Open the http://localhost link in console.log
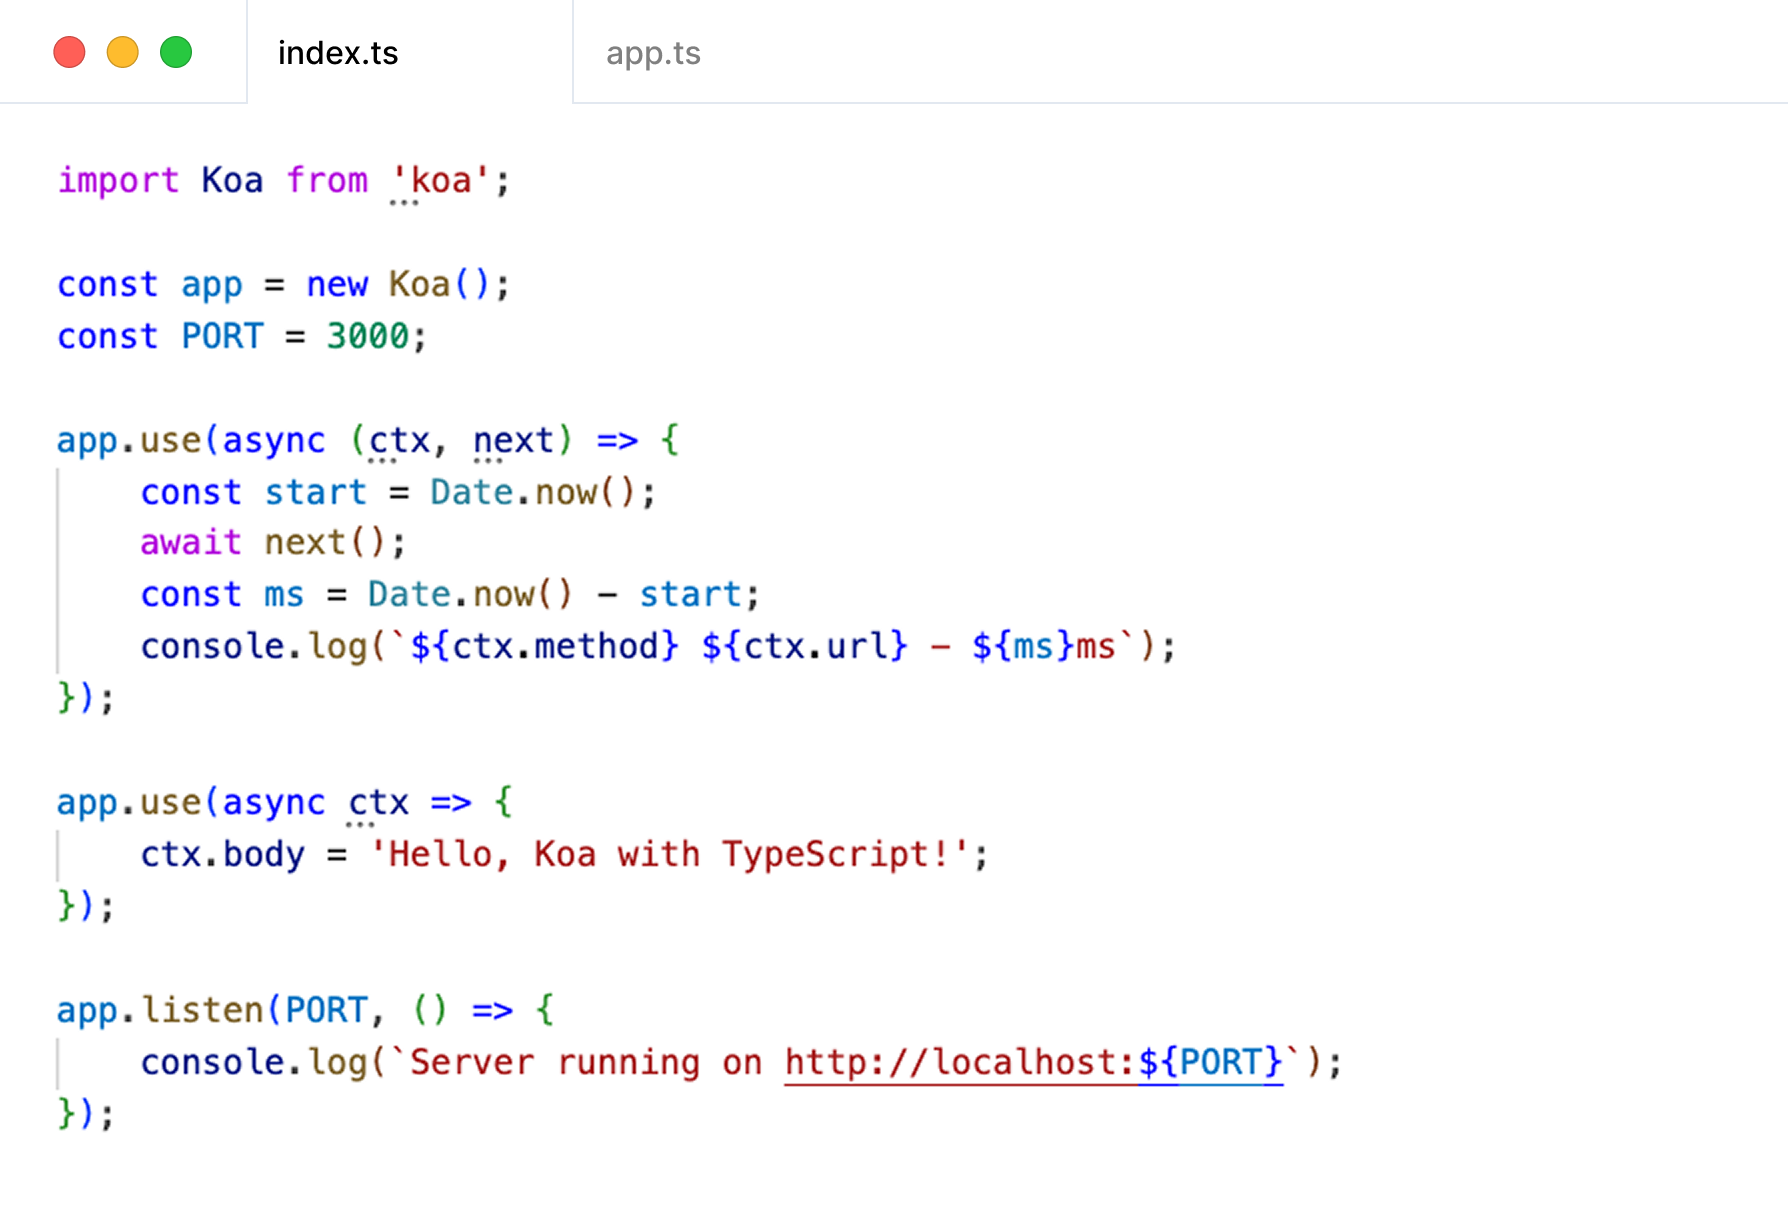The height and width of the screenshot is (1224, 1788). 958,1062
